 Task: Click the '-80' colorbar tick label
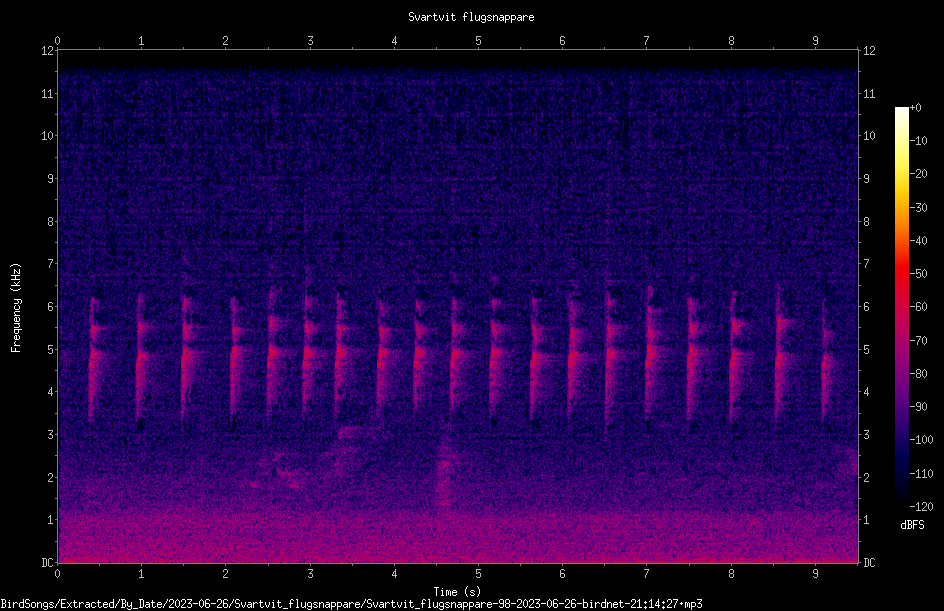click(x=918, y=374)
